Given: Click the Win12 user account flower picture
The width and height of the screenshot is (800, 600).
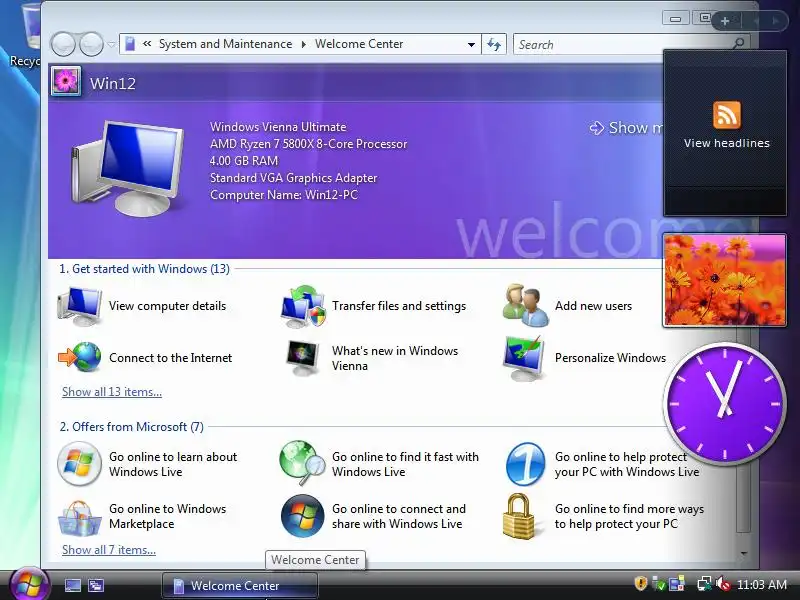Looking at the screenshot, I should tap(66, 82).
